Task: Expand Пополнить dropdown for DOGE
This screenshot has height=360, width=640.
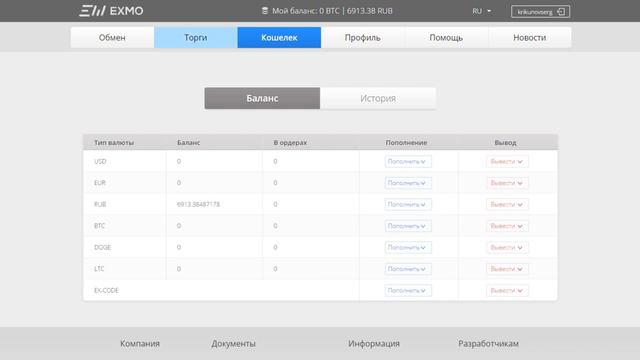Action: click(408, 248)
